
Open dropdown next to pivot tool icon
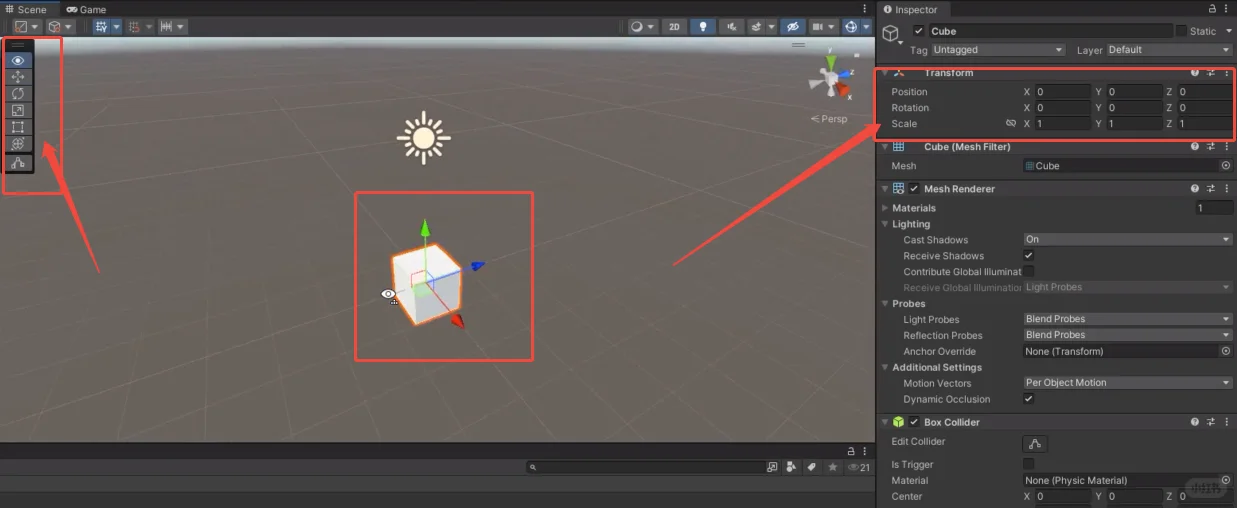click(36, 27)
